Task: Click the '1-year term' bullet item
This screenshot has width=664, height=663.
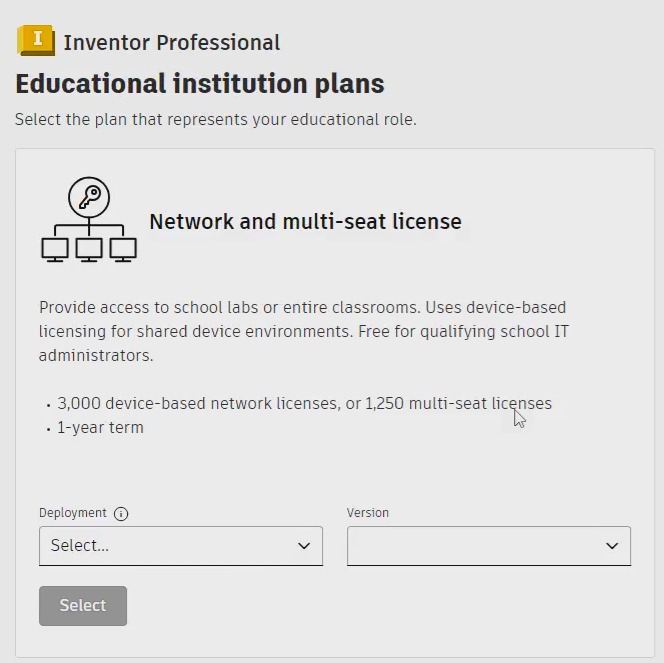Action: click(x=100, y=428)
